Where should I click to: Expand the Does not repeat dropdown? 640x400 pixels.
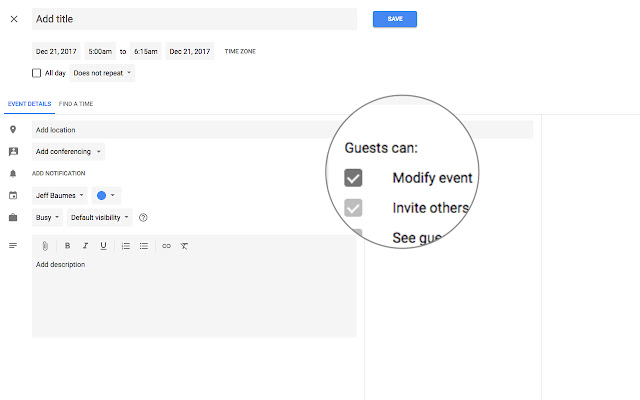click(102, 73)
